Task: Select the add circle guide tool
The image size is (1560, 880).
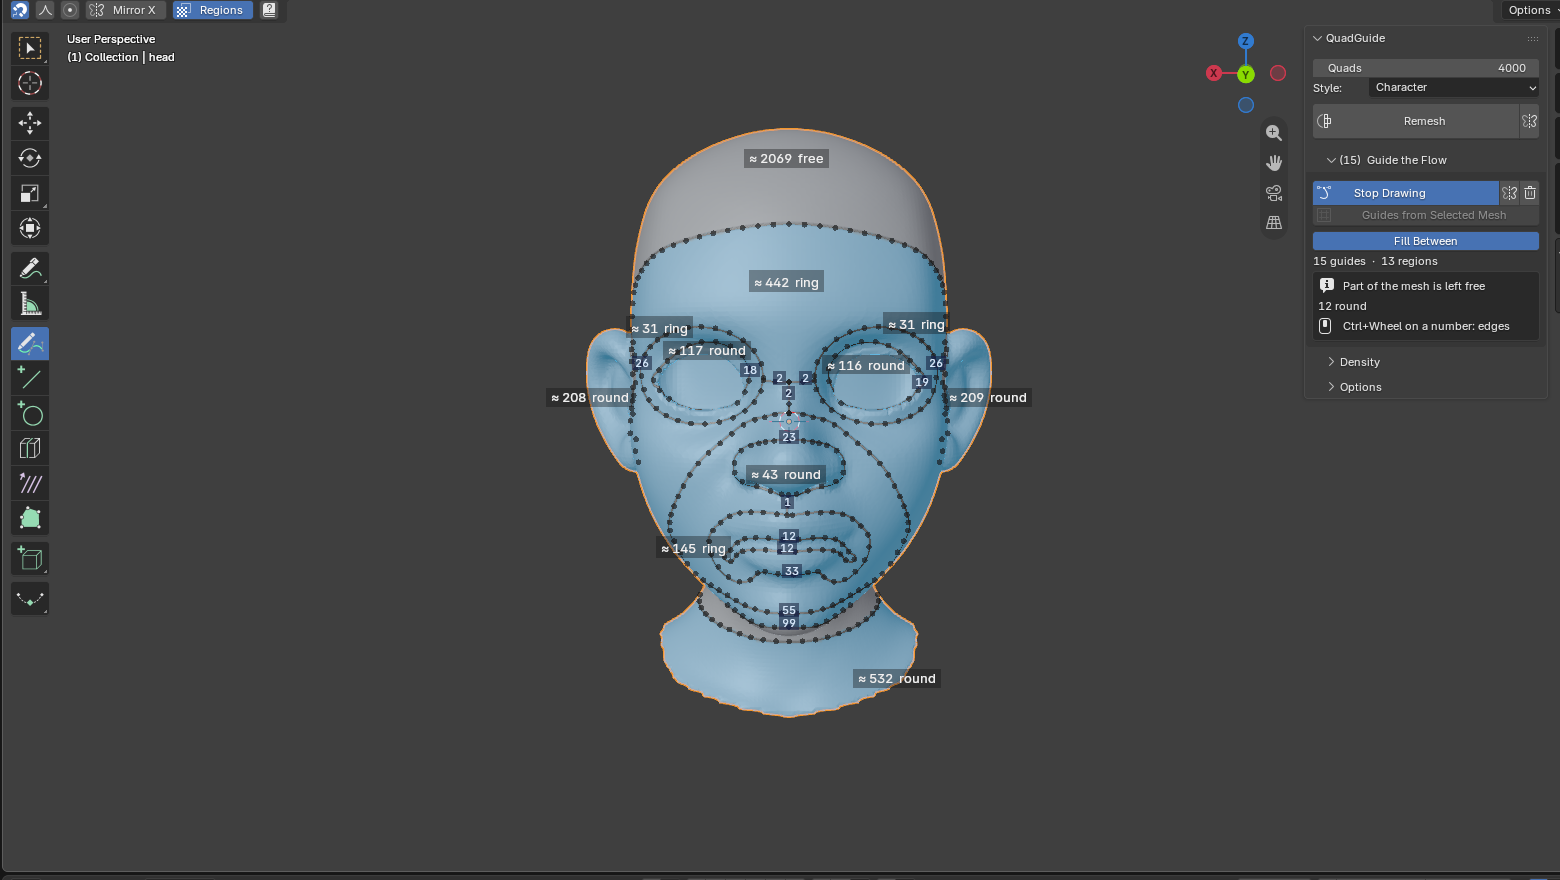Action: (x=30, y=413)
